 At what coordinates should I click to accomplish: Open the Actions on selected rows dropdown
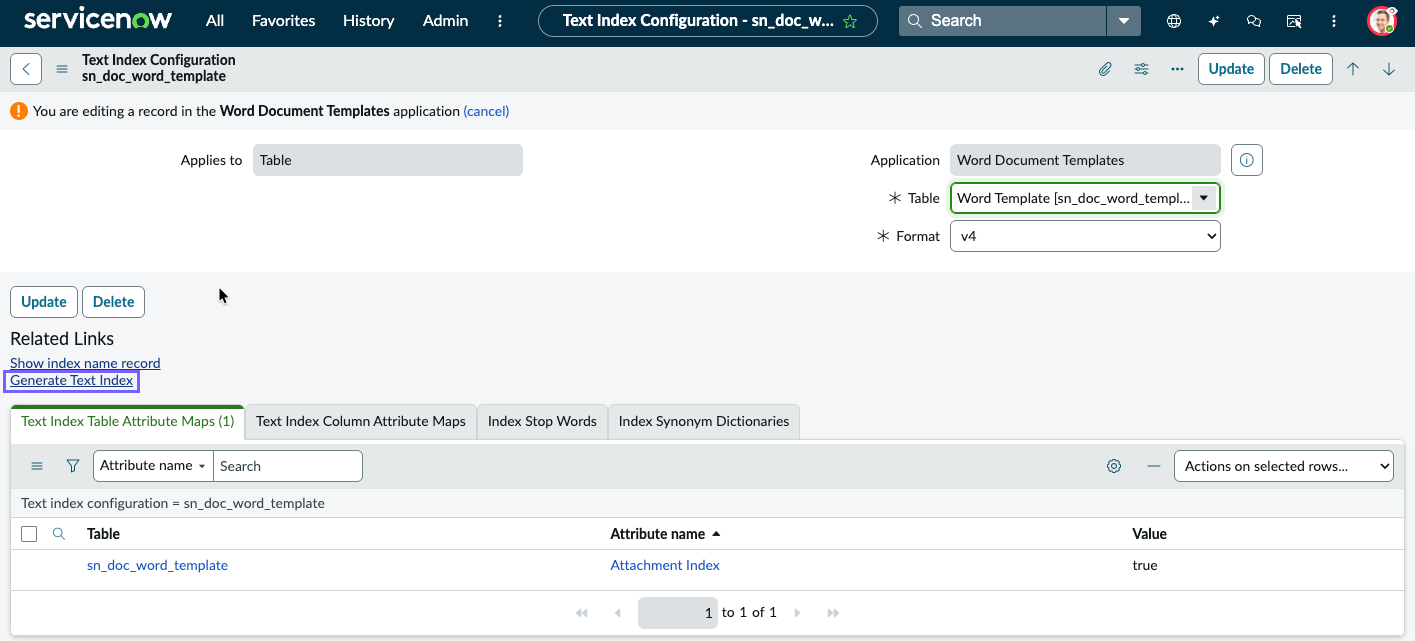pyautogui.click(x=1283, y=466)
